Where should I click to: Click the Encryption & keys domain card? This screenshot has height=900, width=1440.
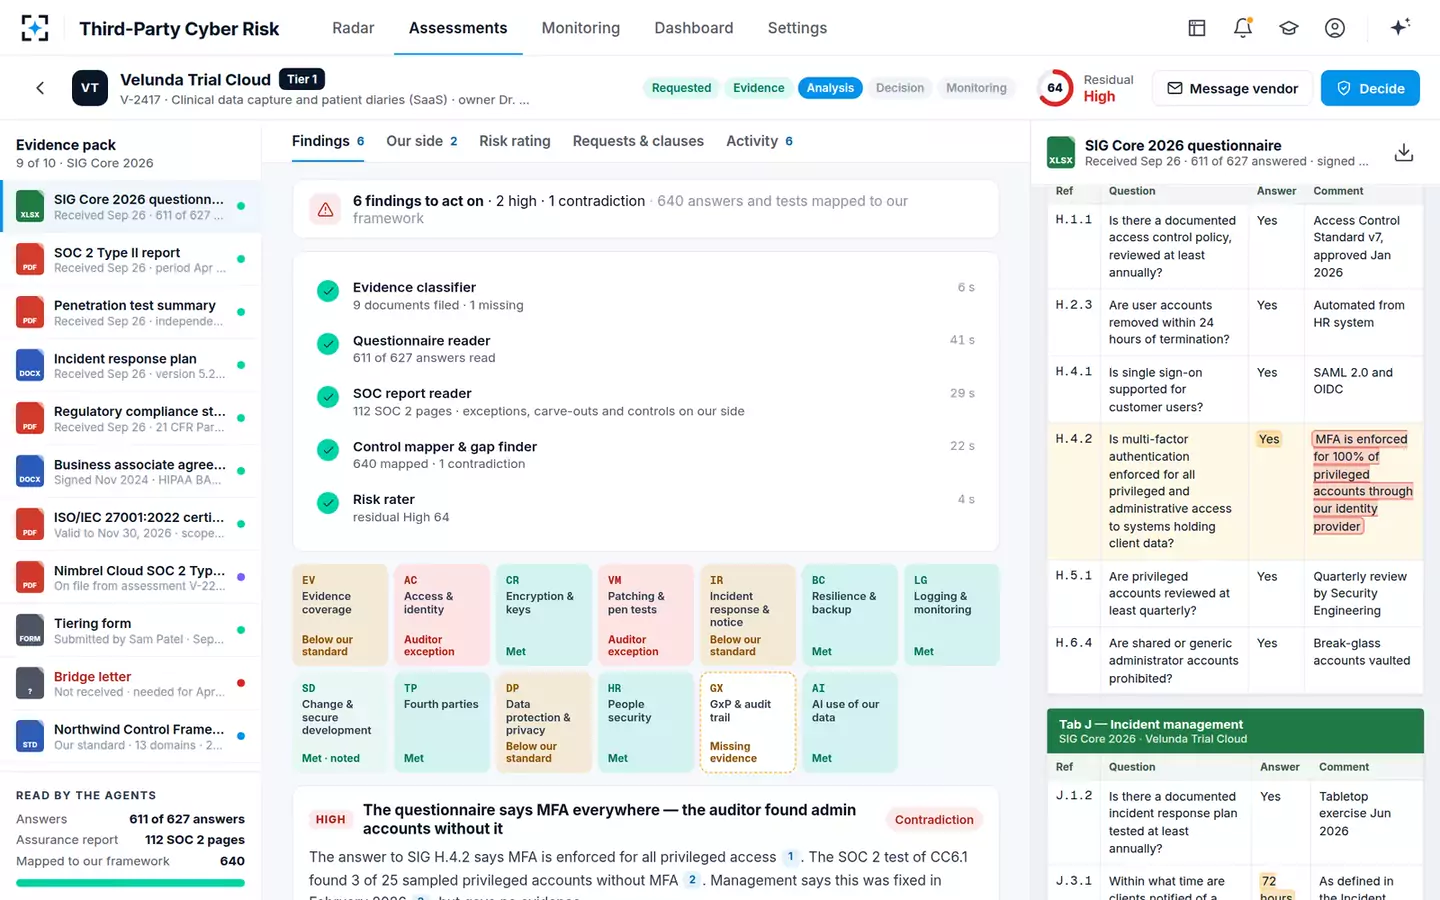[x=544, y=615]
